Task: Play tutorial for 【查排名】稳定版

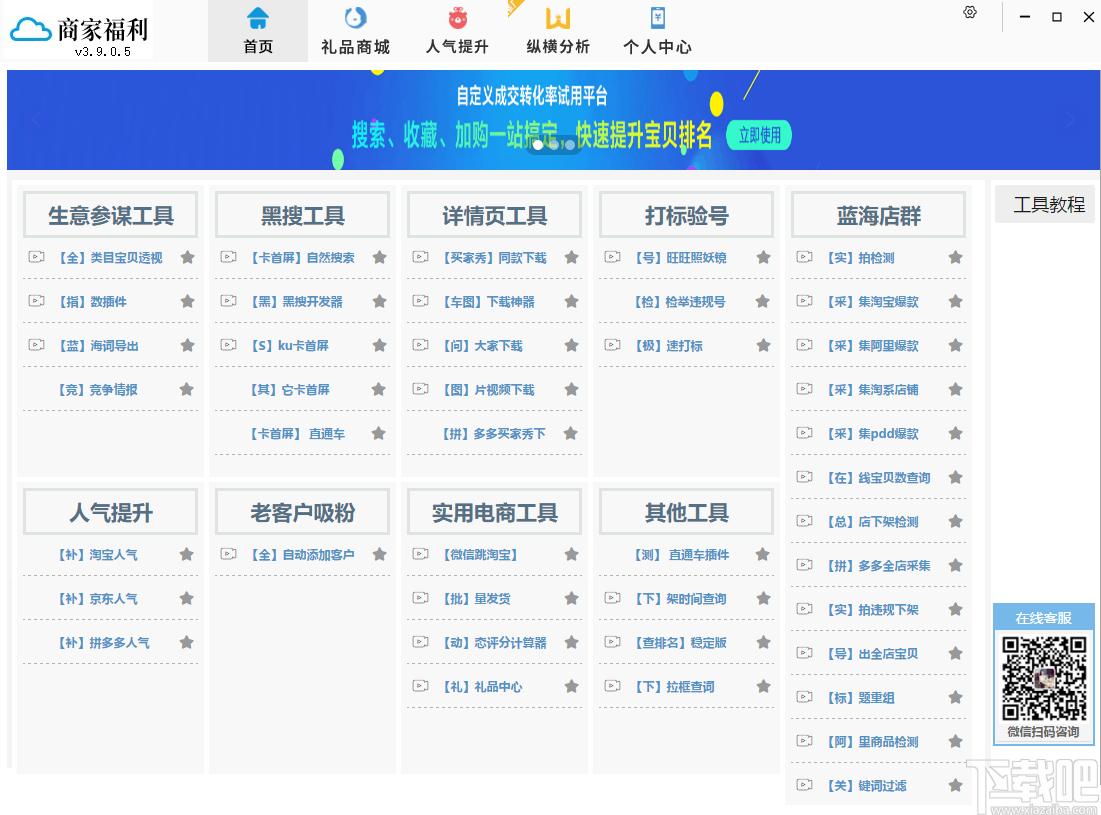Action: [x=612, y=642]
